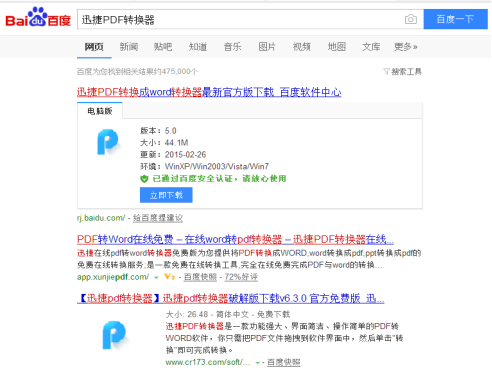Click the 72%好评 rating link
This screenshot has width=492, height=373.
[241, 277]
